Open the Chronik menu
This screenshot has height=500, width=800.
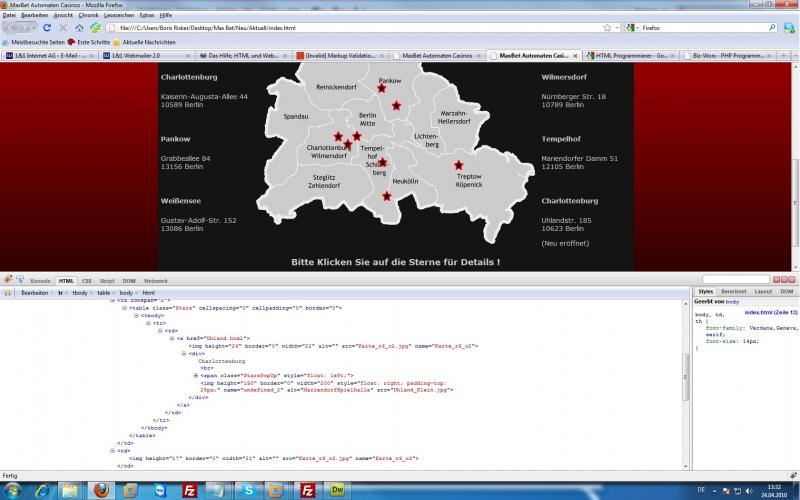coord(88,16)
